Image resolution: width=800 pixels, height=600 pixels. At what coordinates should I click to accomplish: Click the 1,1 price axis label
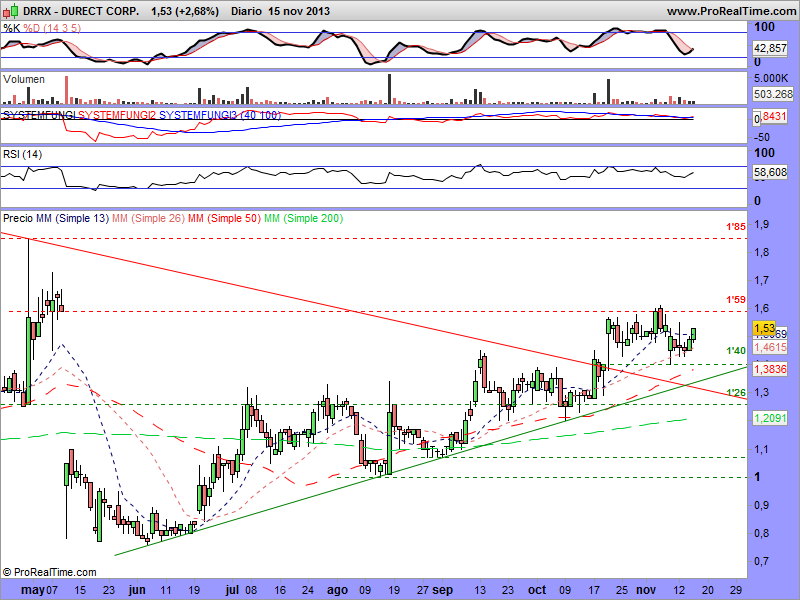coord(762,449)
